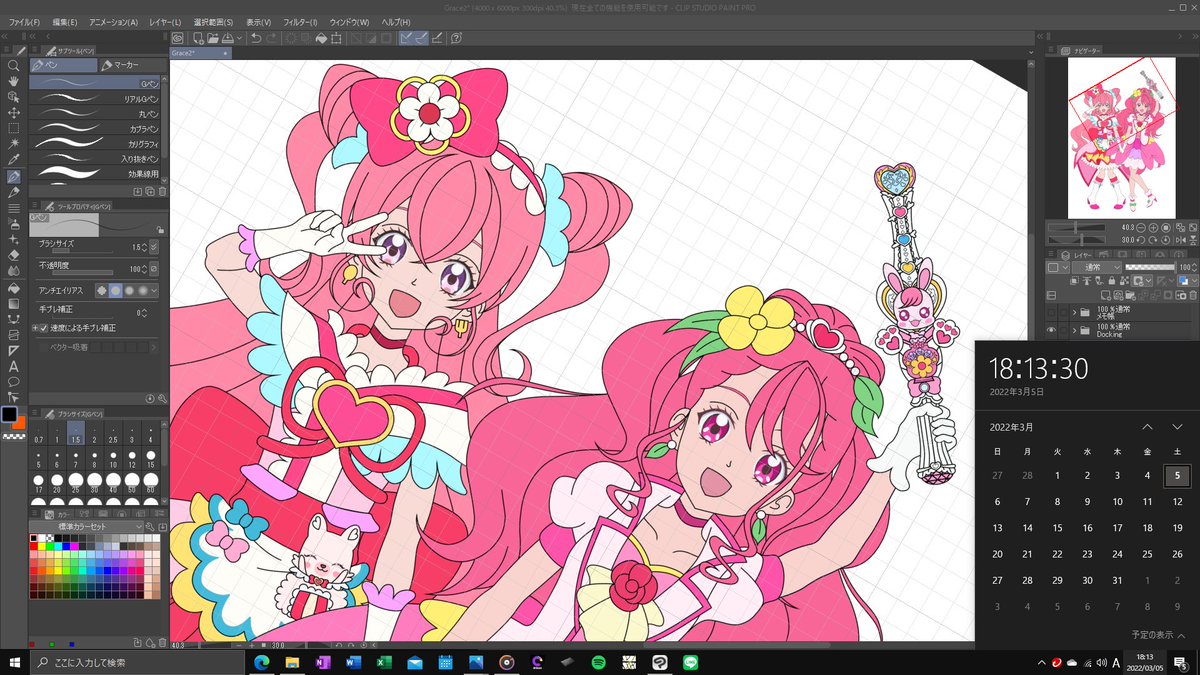Select the Balloon tool
Viewport: 1200px width, 675px height.
[x=13, y=382]
